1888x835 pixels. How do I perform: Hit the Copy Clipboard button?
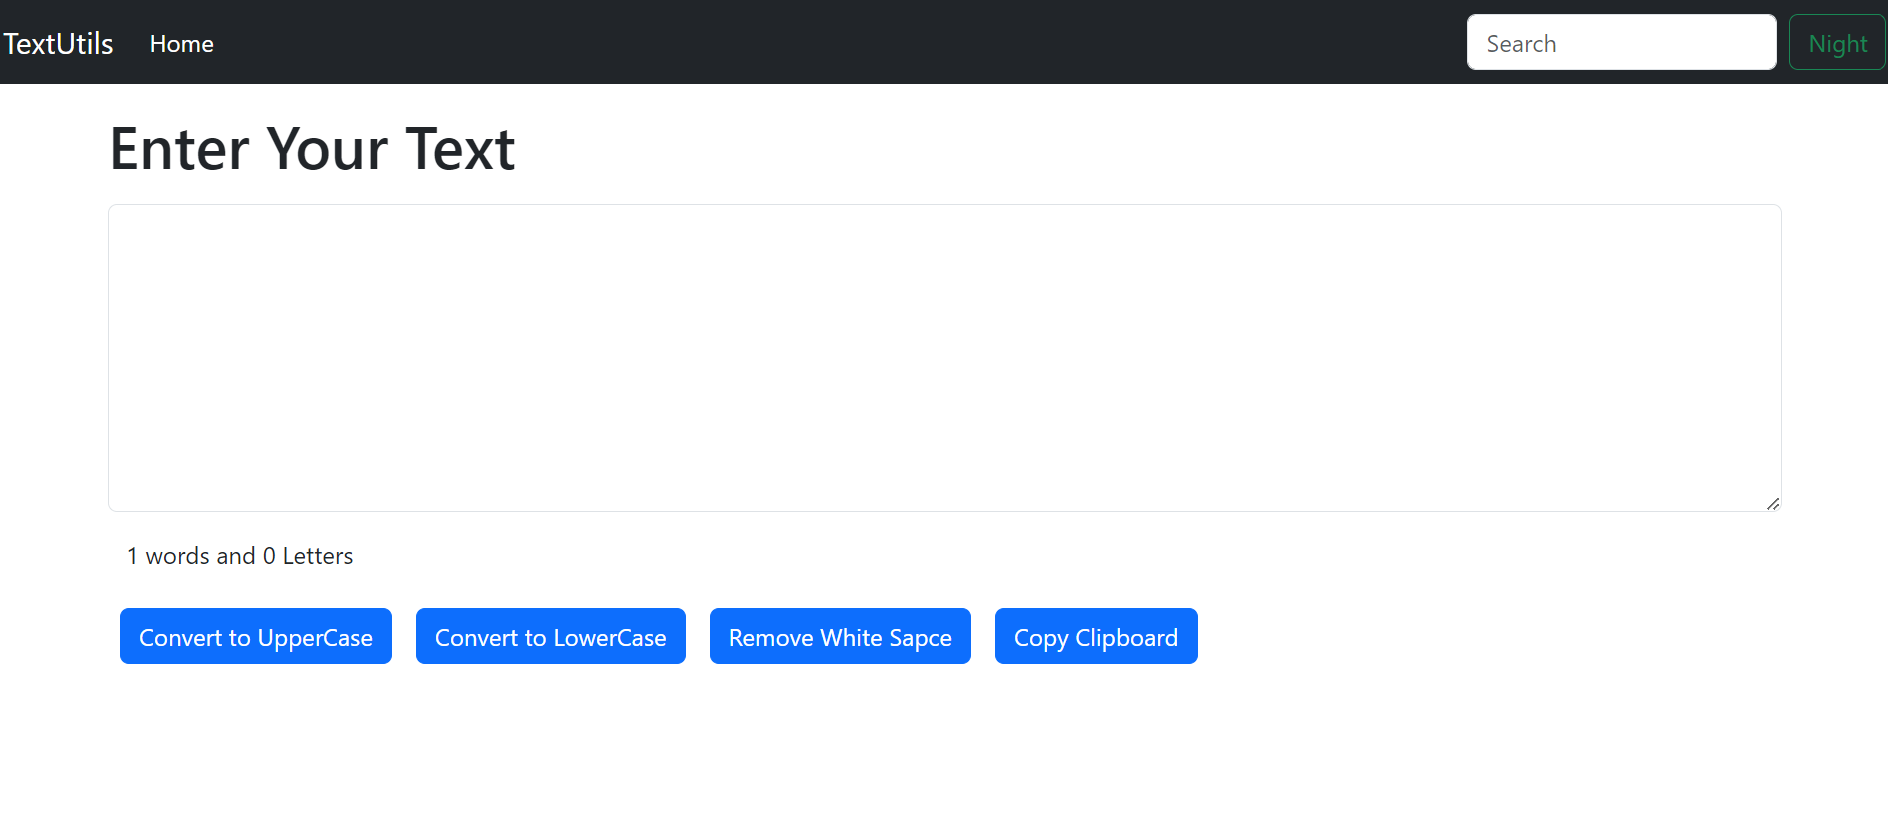[x=1095, y=637]
